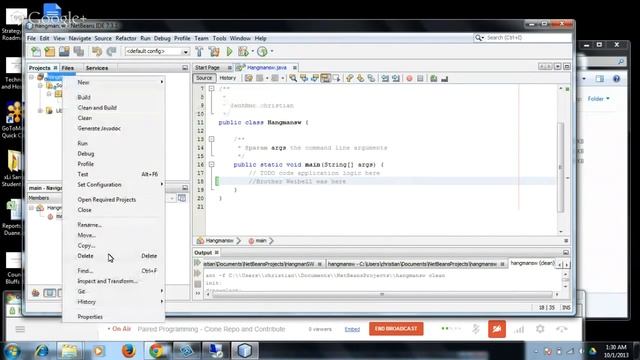The height and width of the screenshot is (360, 640).
Task: Click the editor Find Selection magnifier icon
Action: coord(293,78)
